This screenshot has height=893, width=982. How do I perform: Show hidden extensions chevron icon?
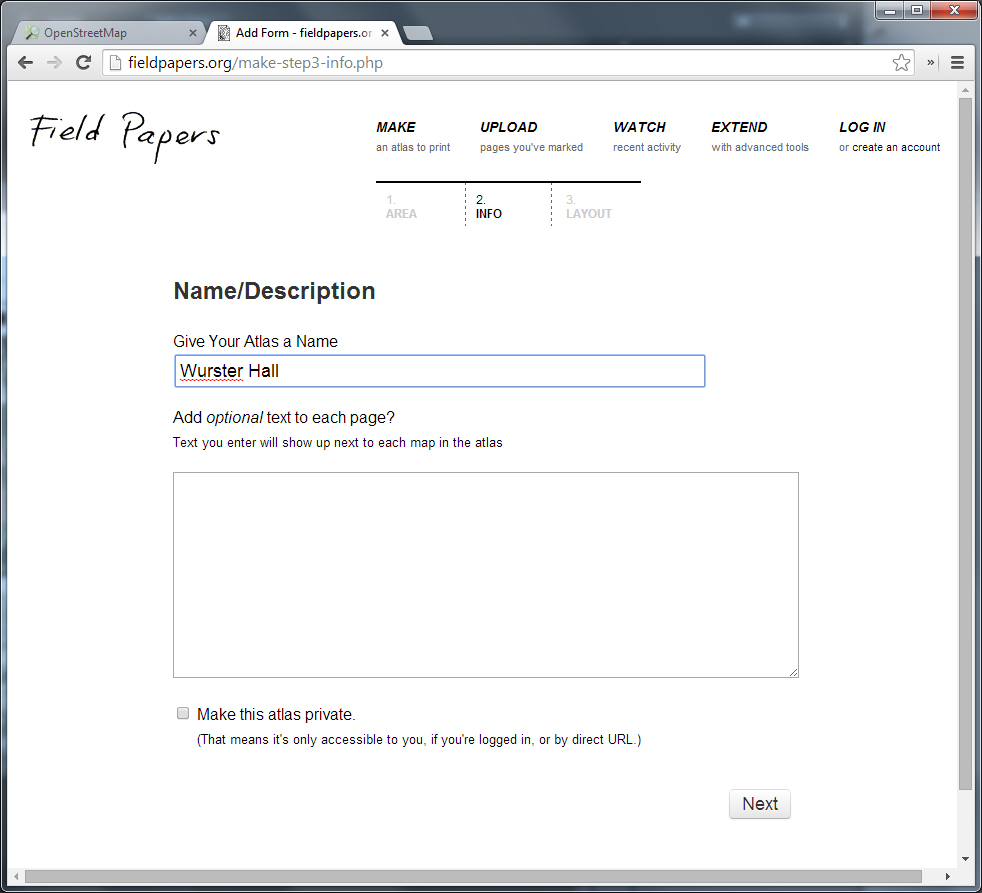pos(931,62)
